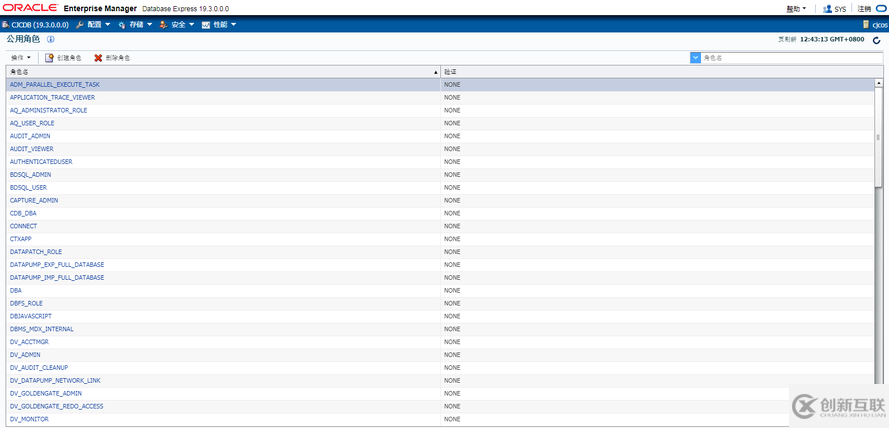Click NONE in the CONNECT row
The image size is (889, 428).
452,226
